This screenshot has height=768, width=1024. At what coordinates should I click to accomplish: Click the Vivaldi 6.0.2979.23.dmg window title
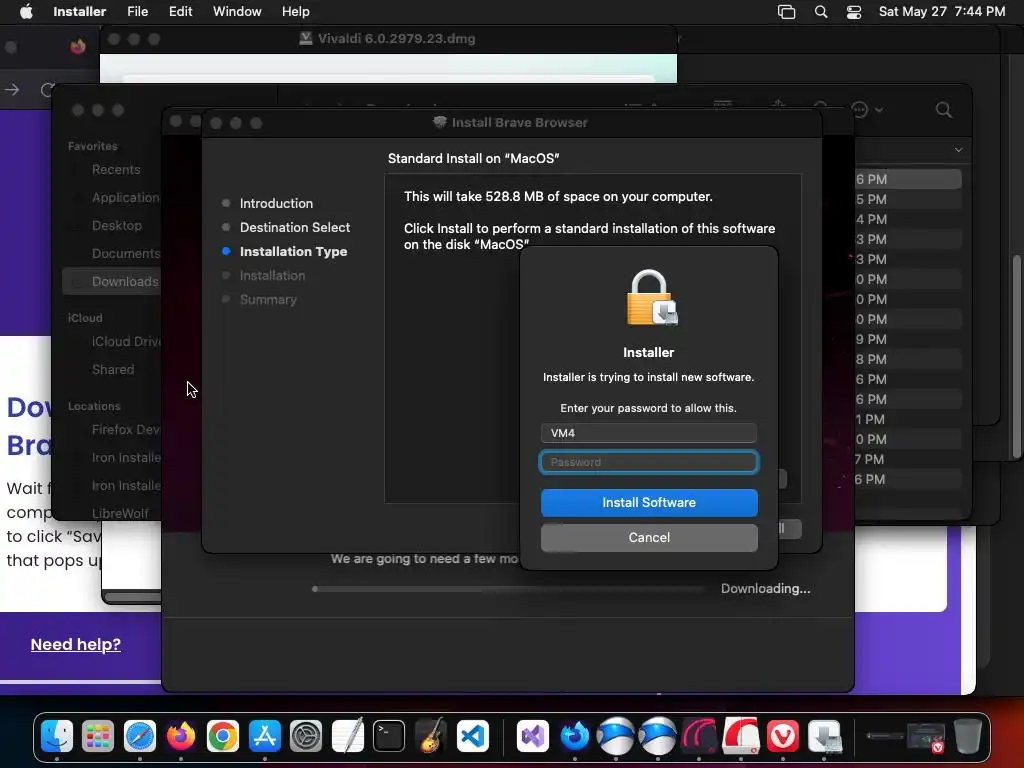coord(396,39)
